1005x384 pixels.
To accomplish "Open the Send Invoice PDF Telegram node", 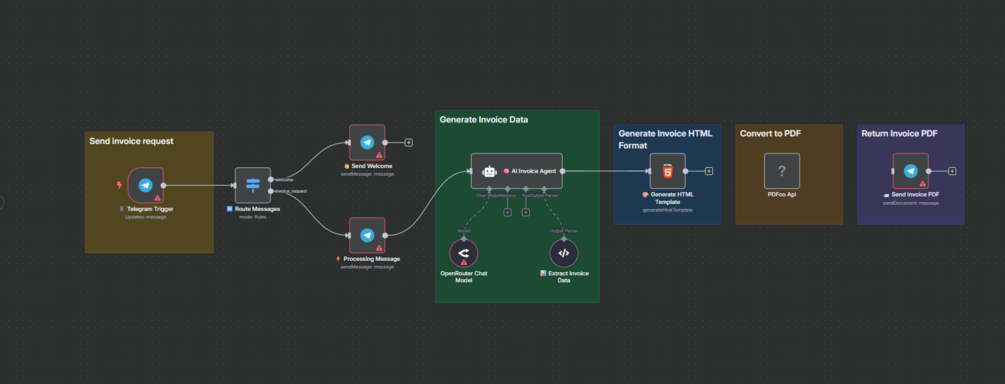I will 910,171.
